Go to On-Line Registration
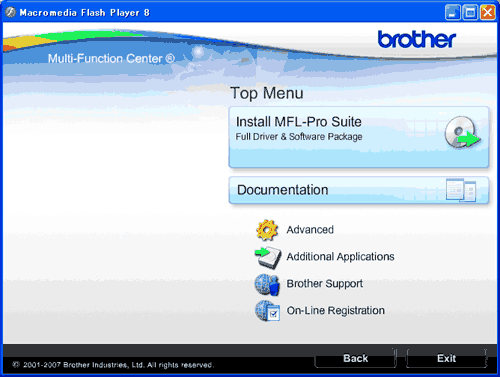This screenshot has width=500, height=377. (336, 311)
